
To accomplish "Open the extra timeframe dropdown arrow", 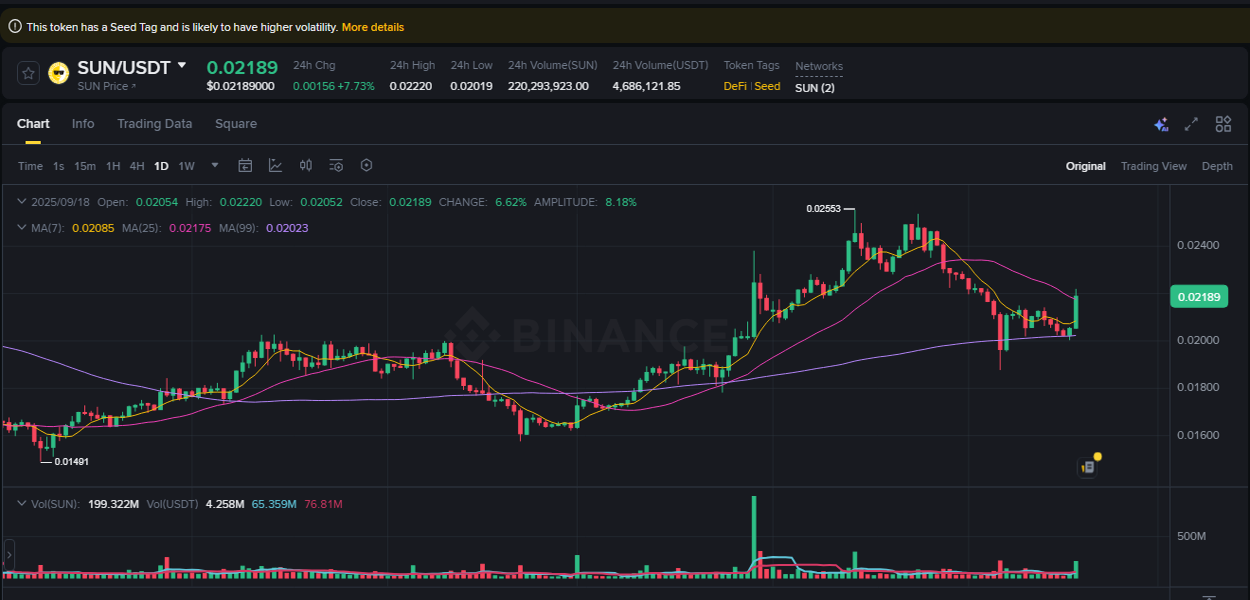I will pos(213,165).
